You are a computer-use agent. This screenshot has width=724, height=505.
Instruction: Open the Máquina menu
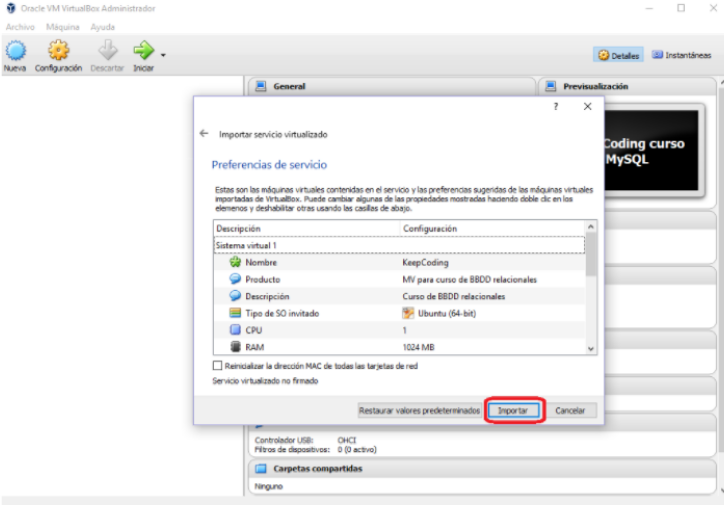click(x=63, y=27)
